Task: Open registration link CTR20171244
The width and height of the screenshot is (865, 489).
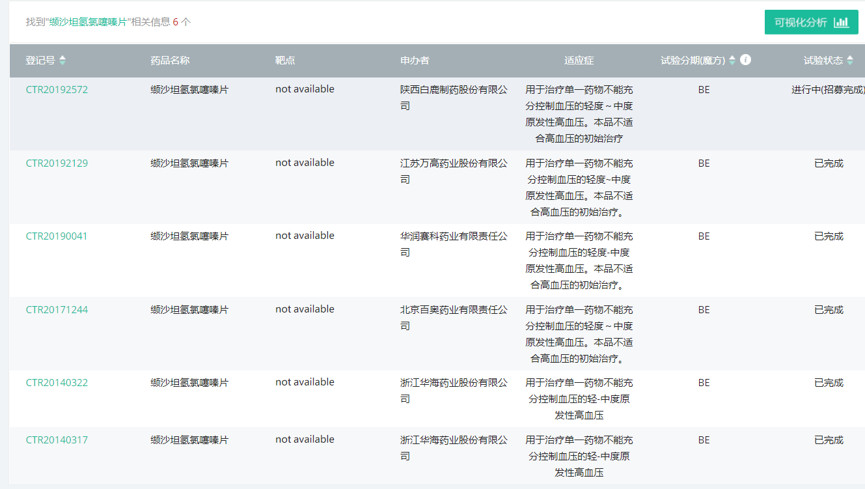Action: (x=57, y=310)
